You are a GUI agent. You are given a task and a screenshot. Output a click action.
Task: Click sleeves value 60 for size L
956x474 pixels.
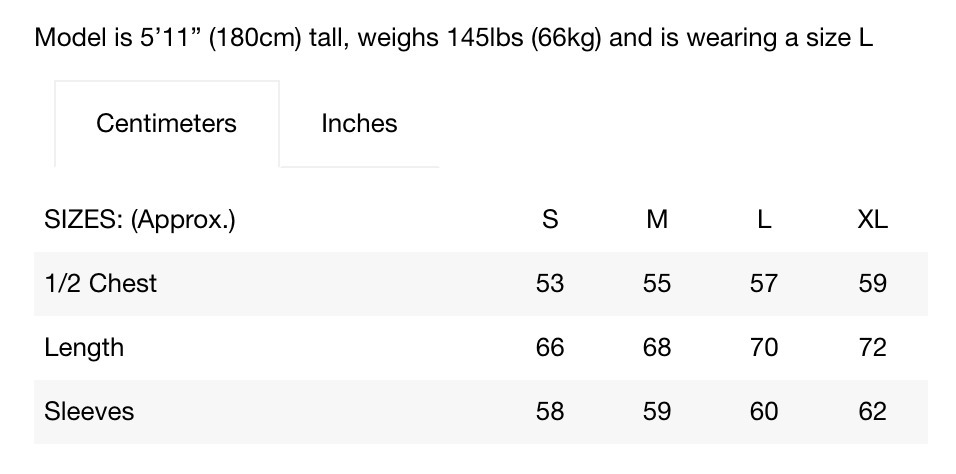(x=764, y=412)
